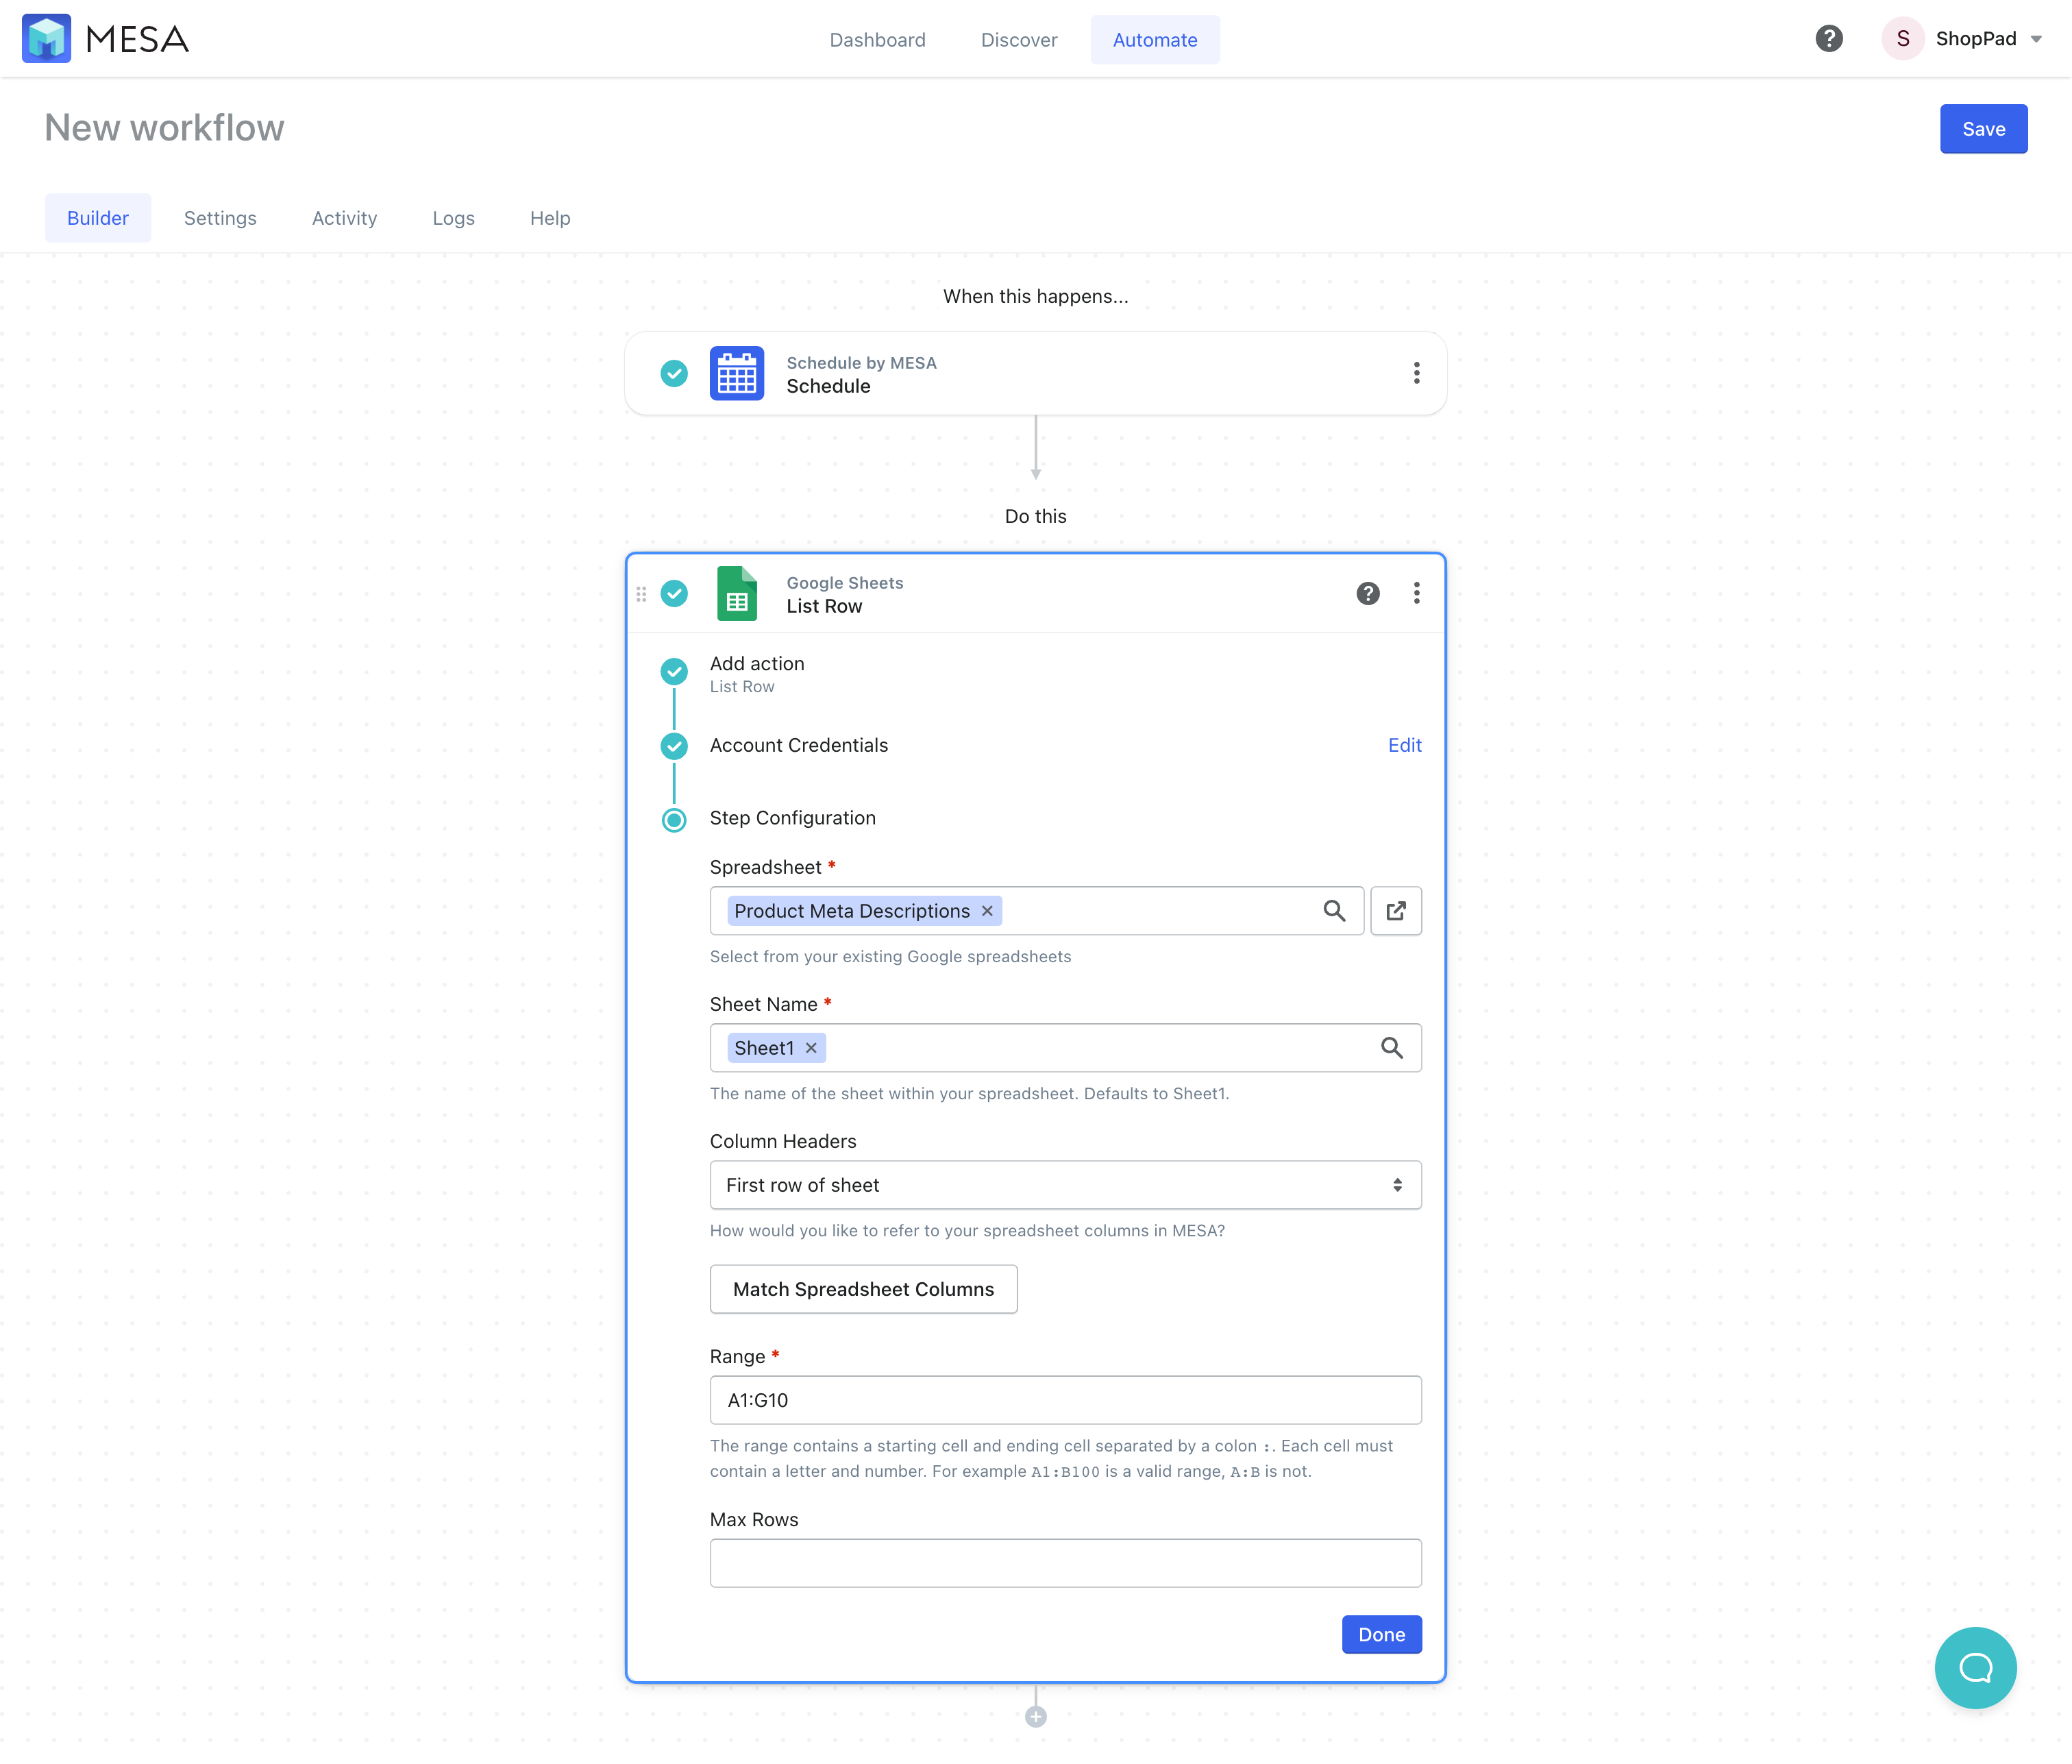Open the help question mark in top bar
The width and height of the screenshot is (2072, 1764).
pos(1829,39)
